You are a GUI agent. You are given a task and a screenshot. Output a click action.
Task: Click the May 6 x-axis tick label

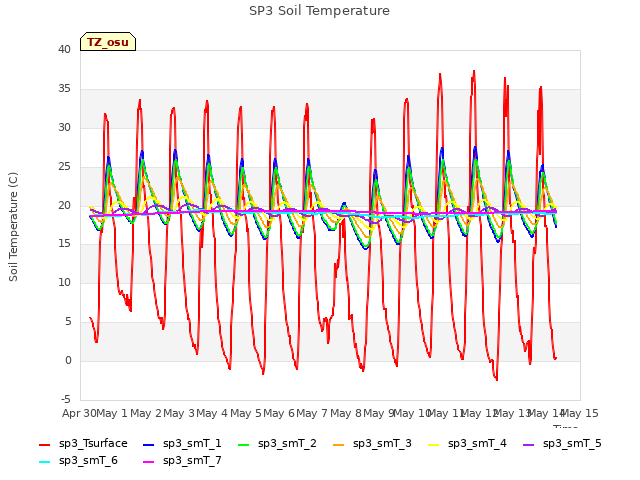[279, 413]
